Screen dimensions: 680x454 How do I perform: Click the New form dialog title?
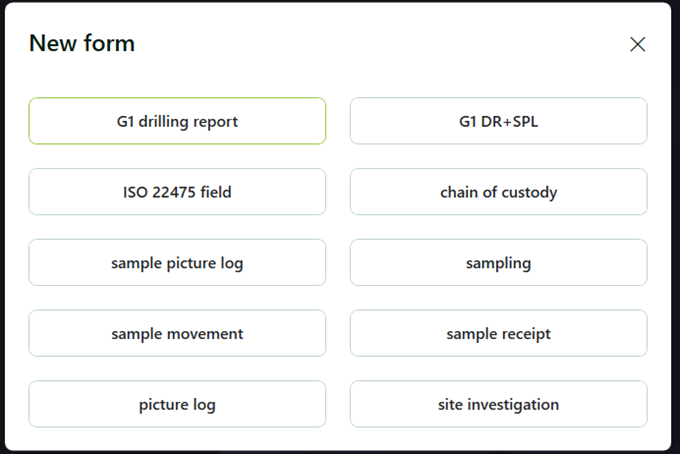[82, 43]
